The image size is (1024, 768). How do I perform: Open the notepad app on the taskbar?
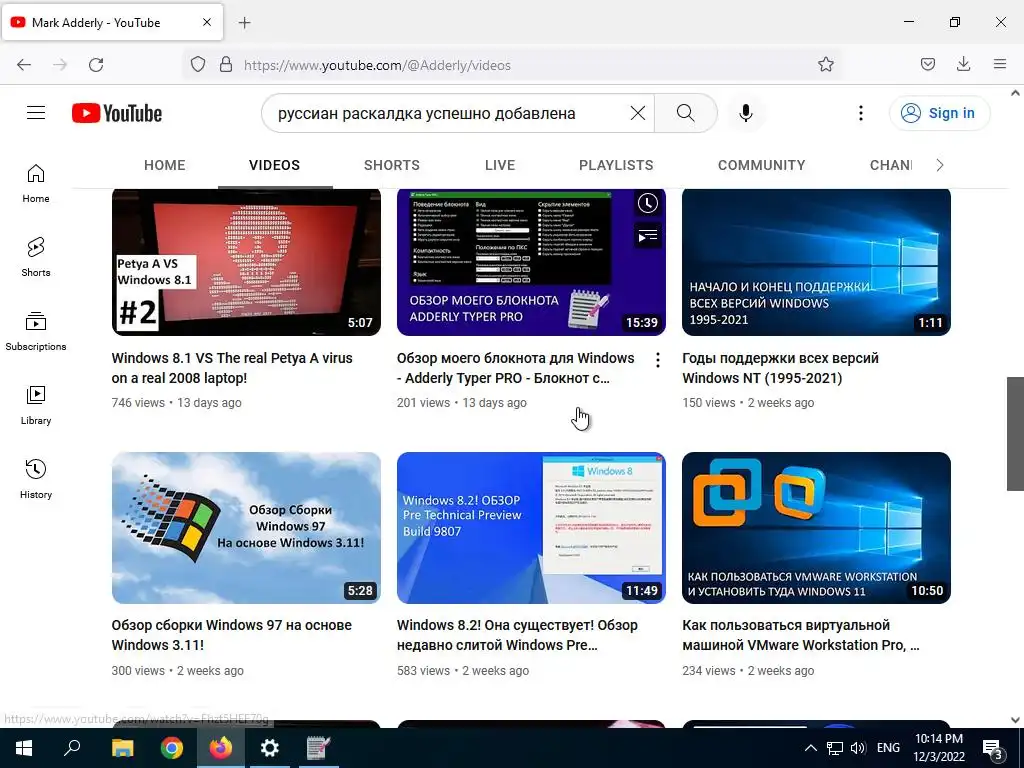[319, 748]
